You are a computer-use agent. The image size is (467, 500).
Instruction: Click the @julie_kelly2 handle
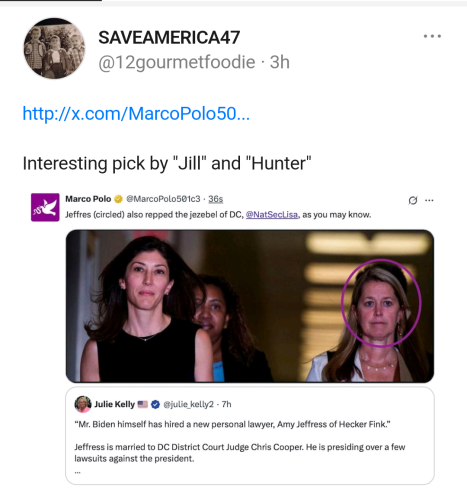tap(188, 404)
